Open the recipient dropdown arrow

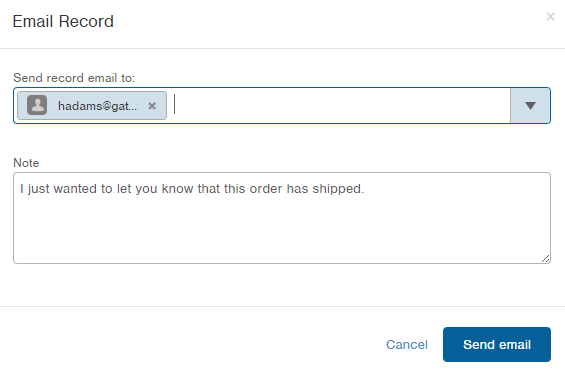(x=530, y=106)
